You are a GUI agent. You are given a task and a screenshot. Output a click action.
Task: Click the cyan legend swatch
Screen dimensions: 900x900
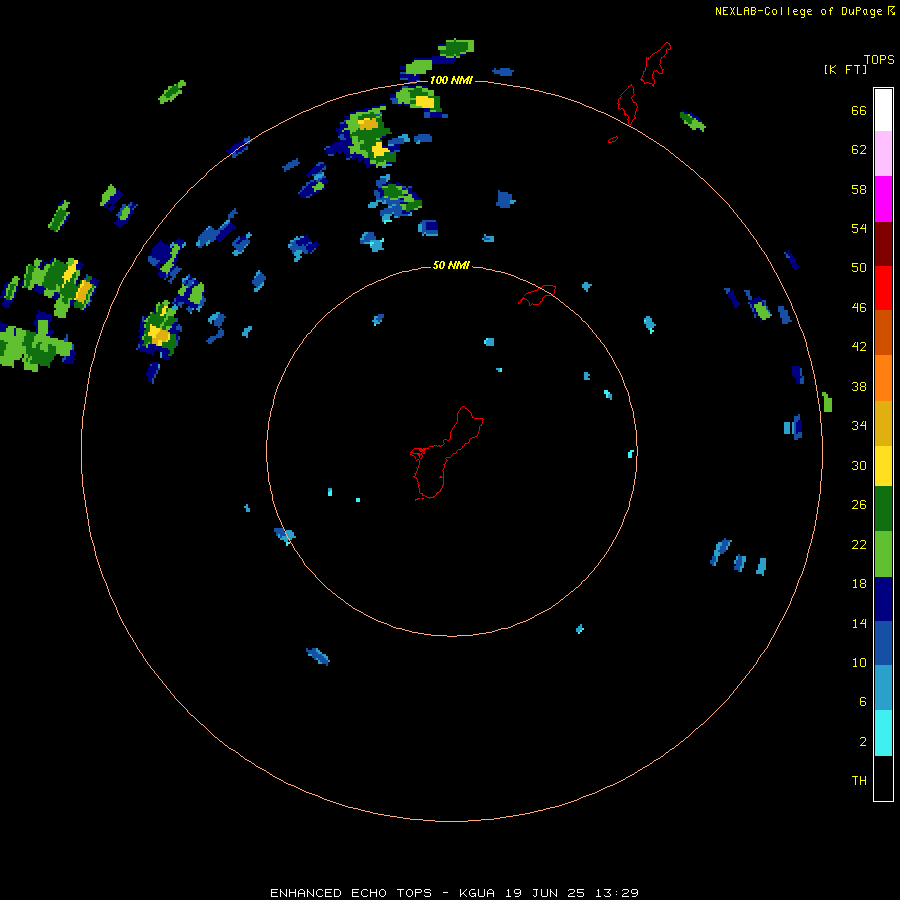(x=883, y=733)
